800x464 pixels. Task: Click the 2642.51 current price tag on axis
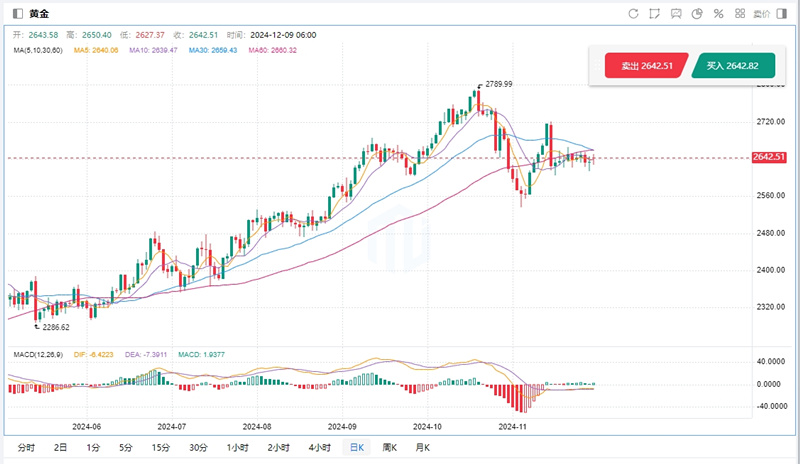(769, 157)
